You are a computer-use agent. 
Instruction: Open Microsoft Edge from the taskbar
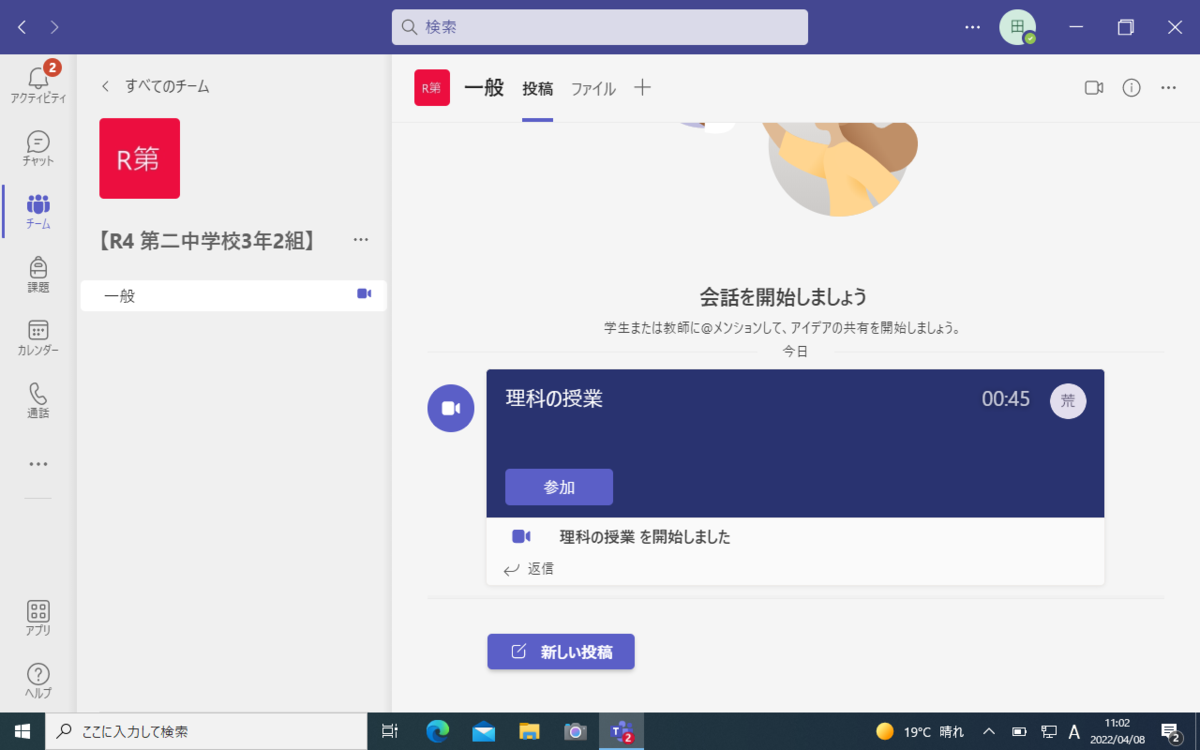(x=437, y=731)
